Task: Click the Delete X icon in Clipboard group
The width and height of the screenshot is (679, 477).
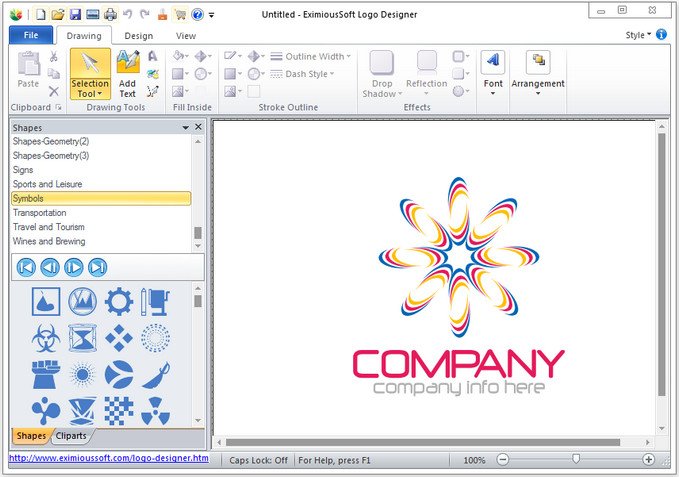Action: point(54,91)
